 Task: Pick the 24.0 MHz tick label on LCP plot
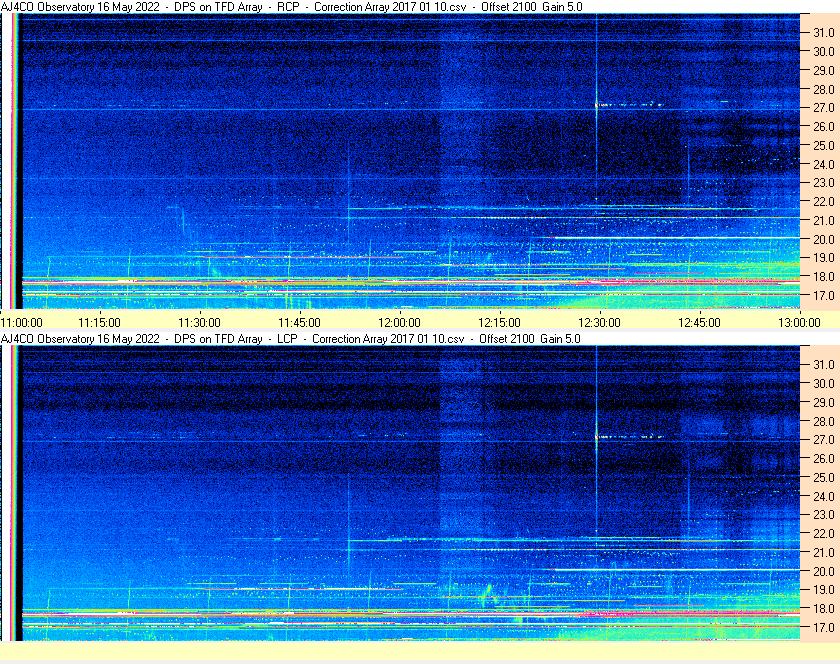[824, 496]
